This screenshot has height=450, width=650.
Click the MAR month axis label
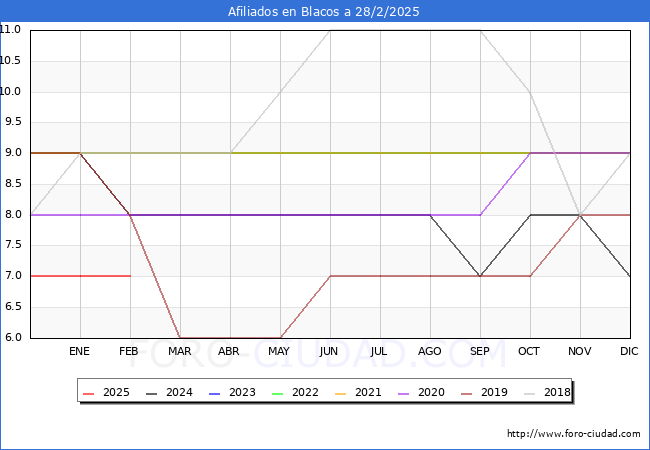click(179, 351)
